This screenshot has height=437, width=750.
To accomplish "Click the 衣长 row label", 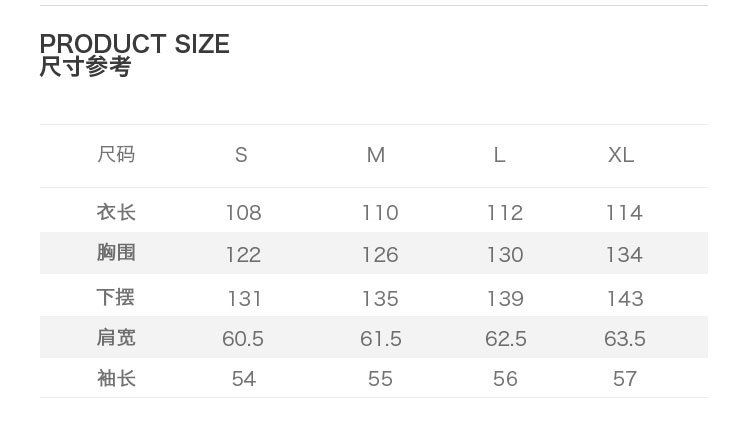I will pos(116,213).
